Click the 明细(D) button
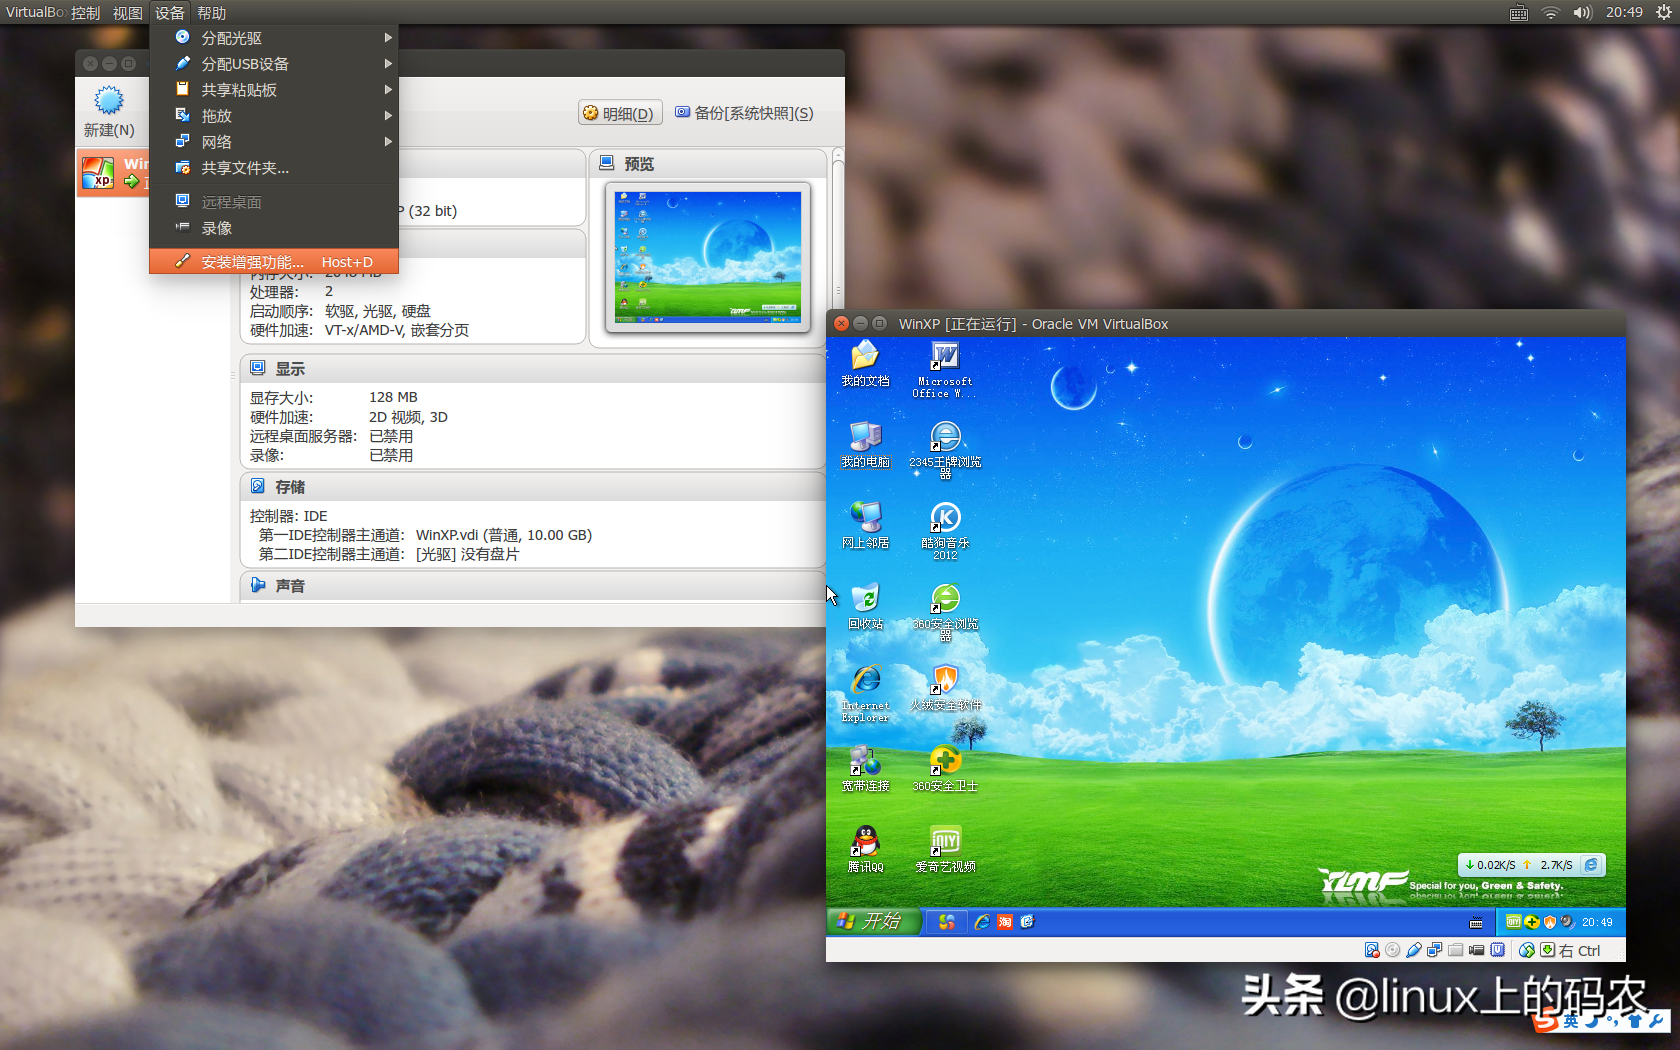Image resolution: width=1680 pixels, height=1050 pixels. pyautogui.click(x=619, y=113)
